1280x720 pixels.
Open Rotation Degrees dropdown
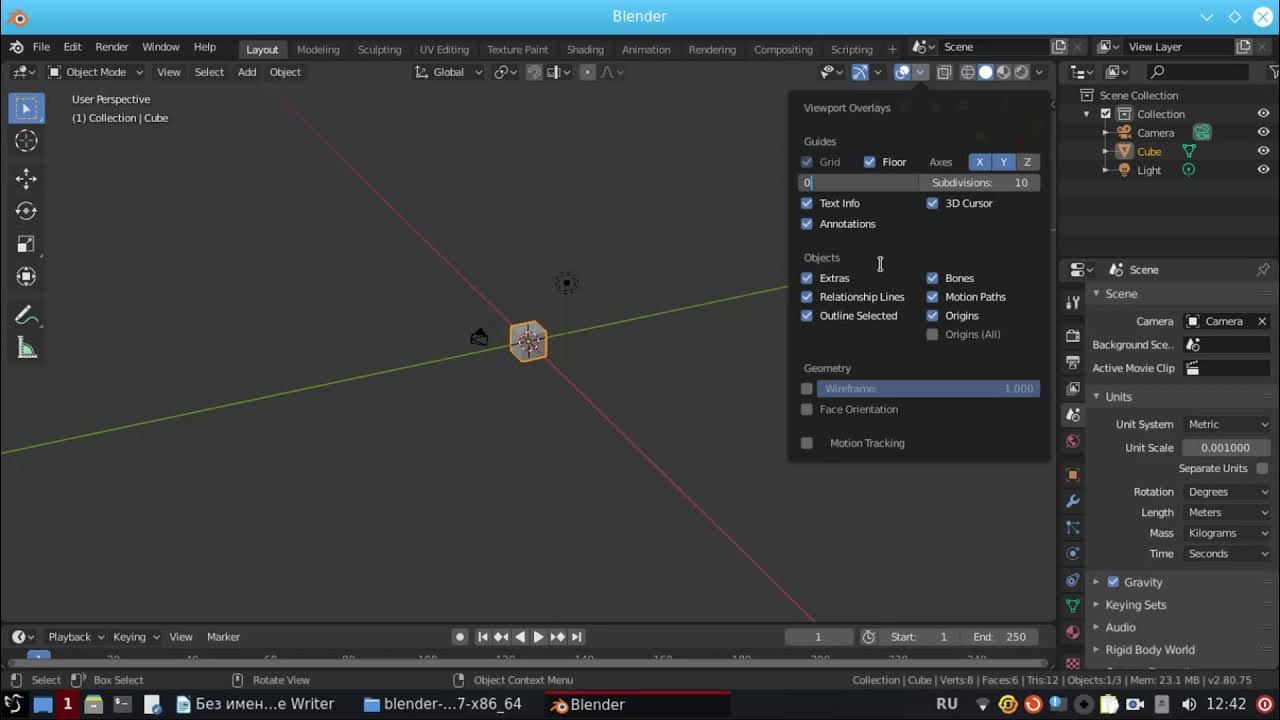(x=1228, y=492)
